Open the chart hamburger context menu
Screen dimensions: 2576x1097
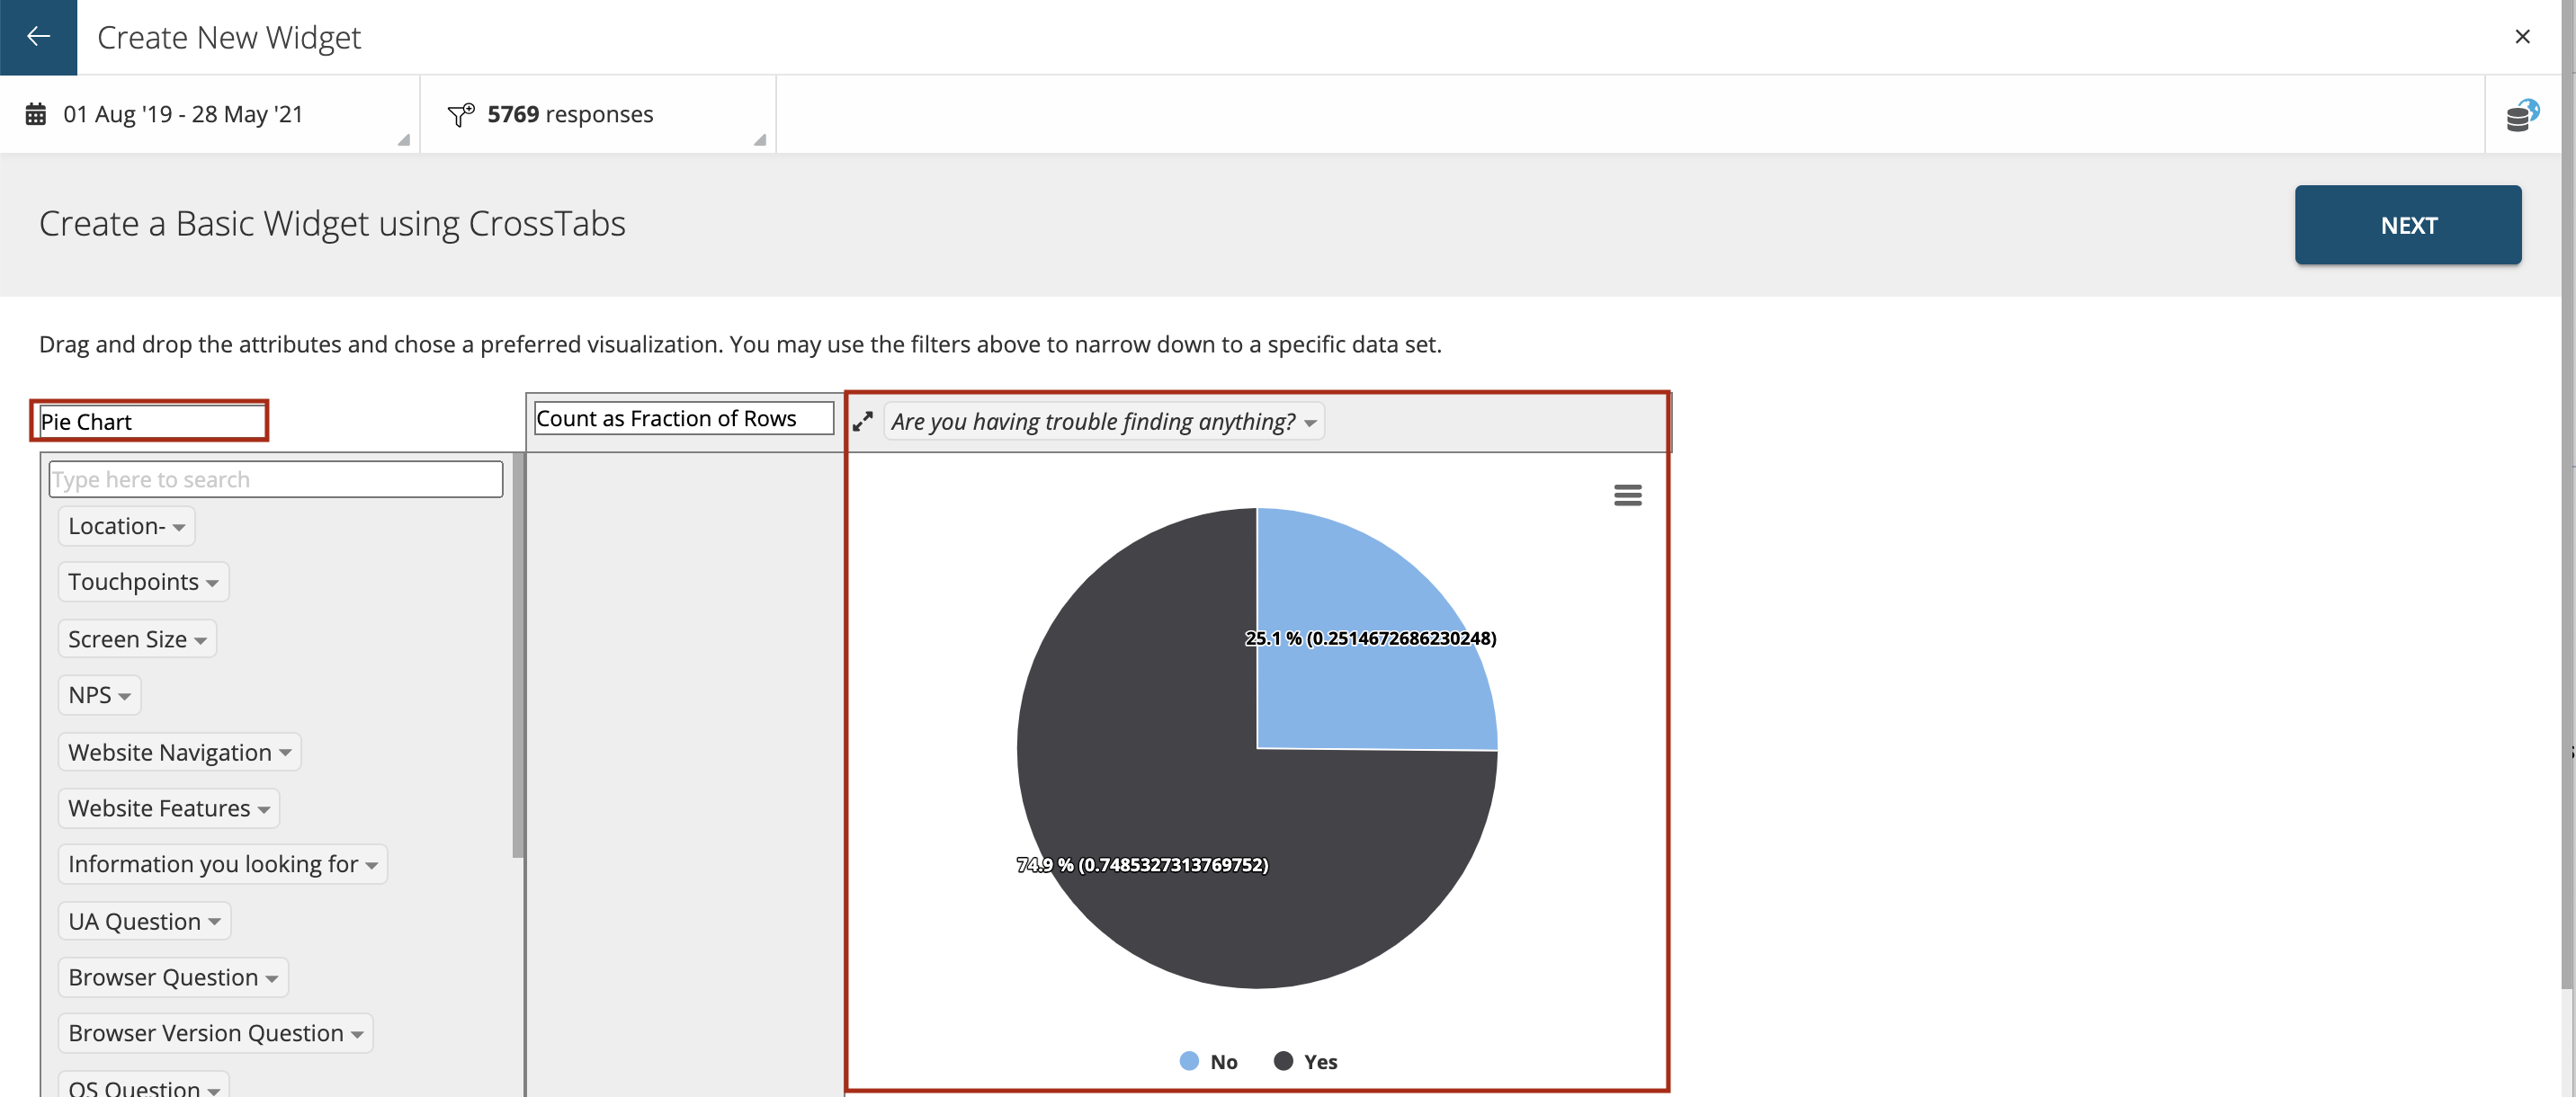(1627, 495)
